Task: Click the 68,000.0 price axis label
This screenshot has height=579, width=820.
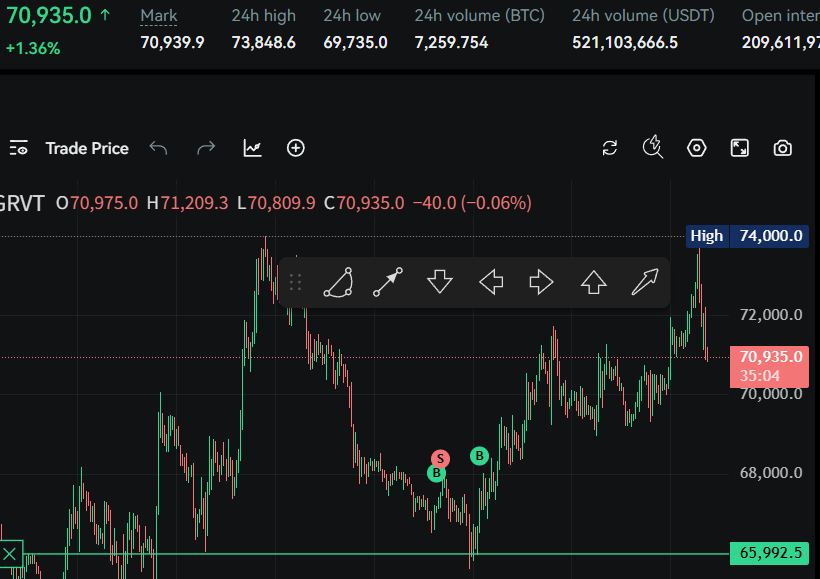Action: [771, 473]
